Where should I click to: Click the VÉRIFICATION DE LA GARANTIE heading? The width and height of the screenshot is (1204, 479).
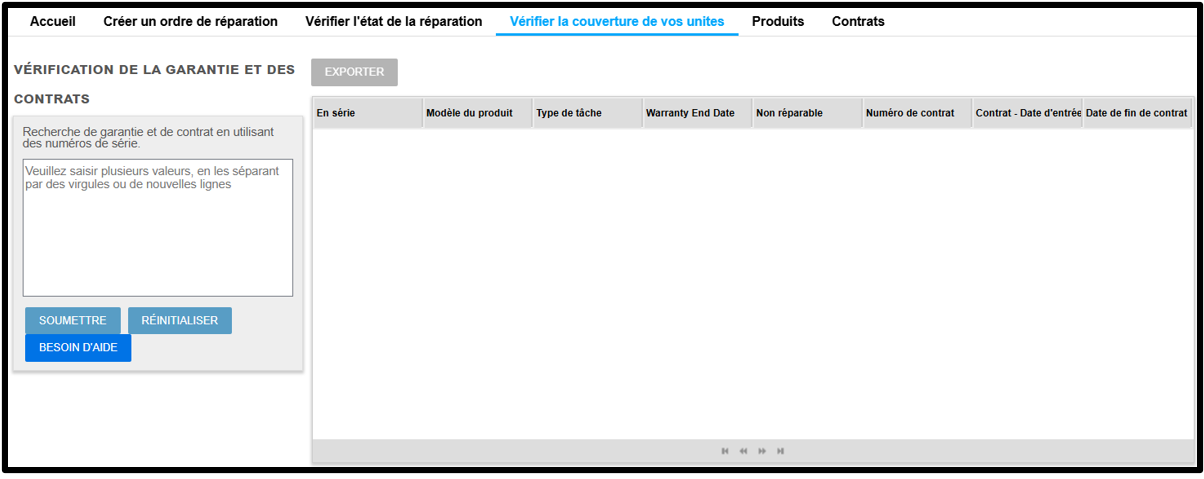coord(154,84)
